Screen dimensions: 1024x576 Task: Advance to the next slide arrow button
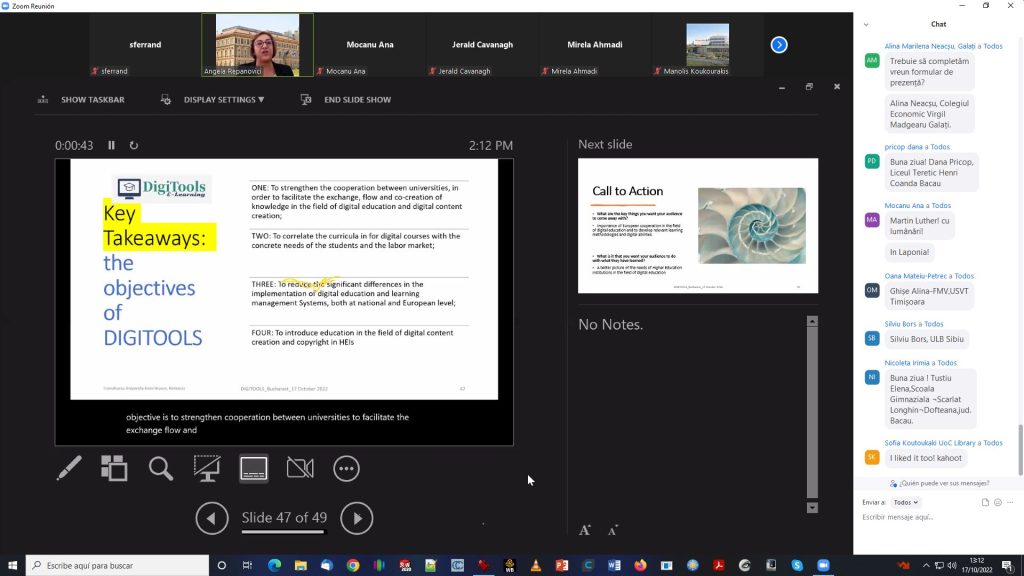point(357,518)
